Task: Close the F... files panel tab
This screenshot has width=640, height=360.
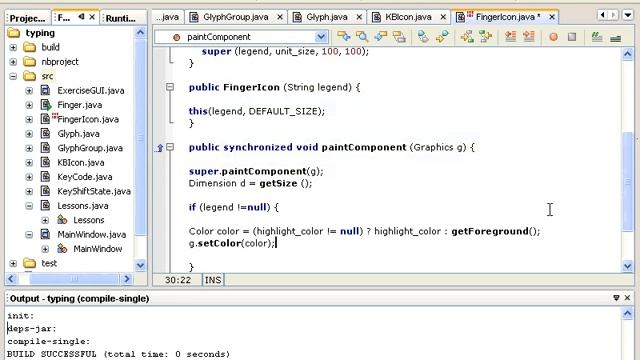Action: pos(92,17)
